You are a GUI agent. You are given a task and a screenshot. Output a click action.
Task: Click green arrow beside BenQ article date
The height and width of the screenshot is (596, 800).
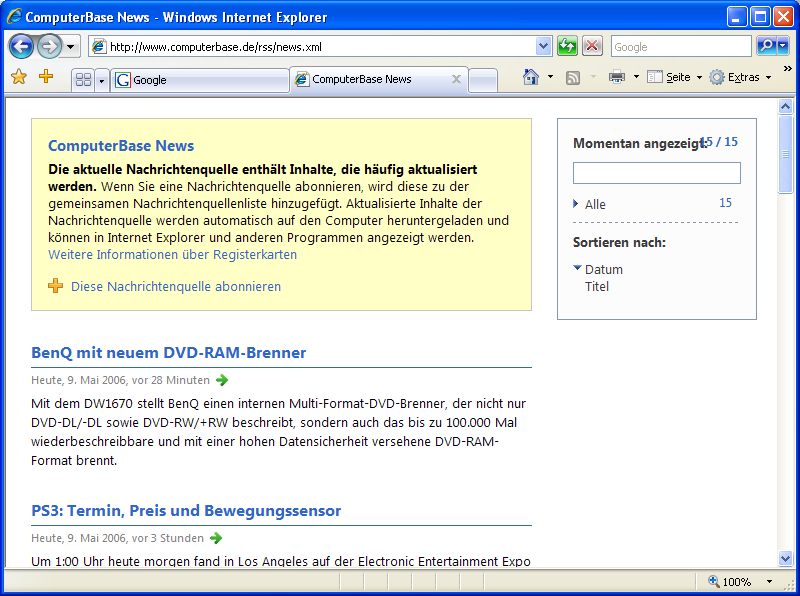coord(222,380)
